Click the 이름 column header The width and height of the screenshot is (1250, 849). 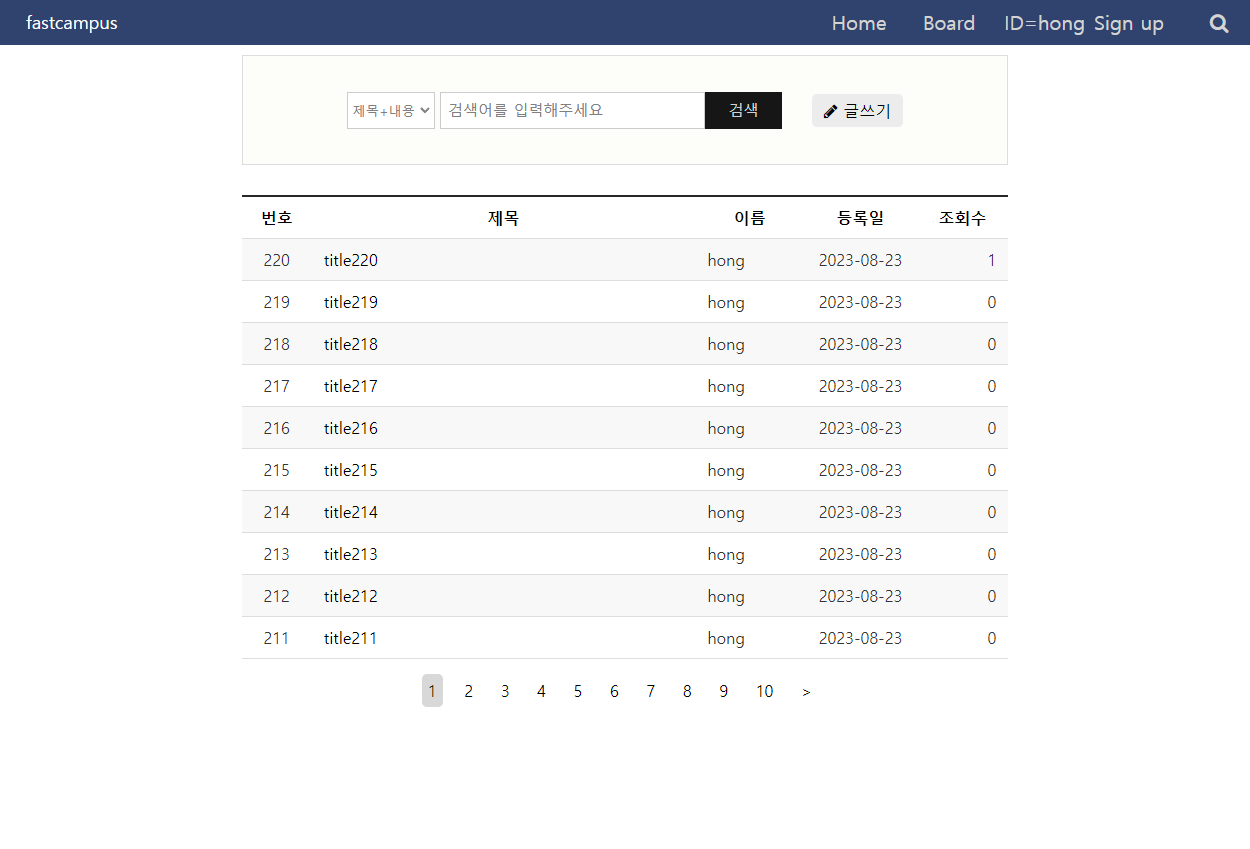pos(750,218)
